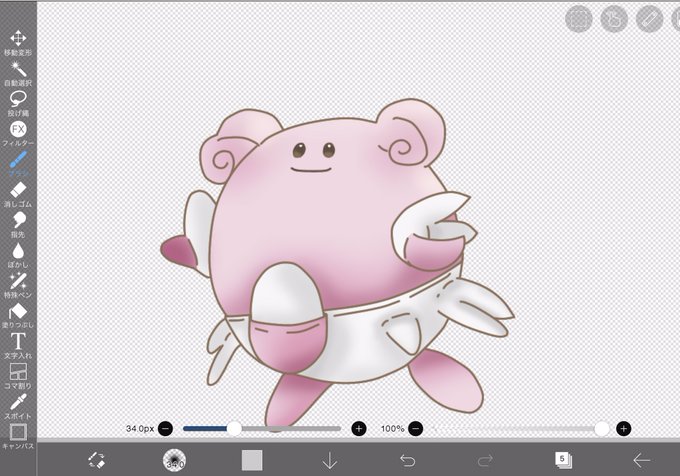Tap the 100% opacity value
This screenshot has height=476, width=680.
392,429
